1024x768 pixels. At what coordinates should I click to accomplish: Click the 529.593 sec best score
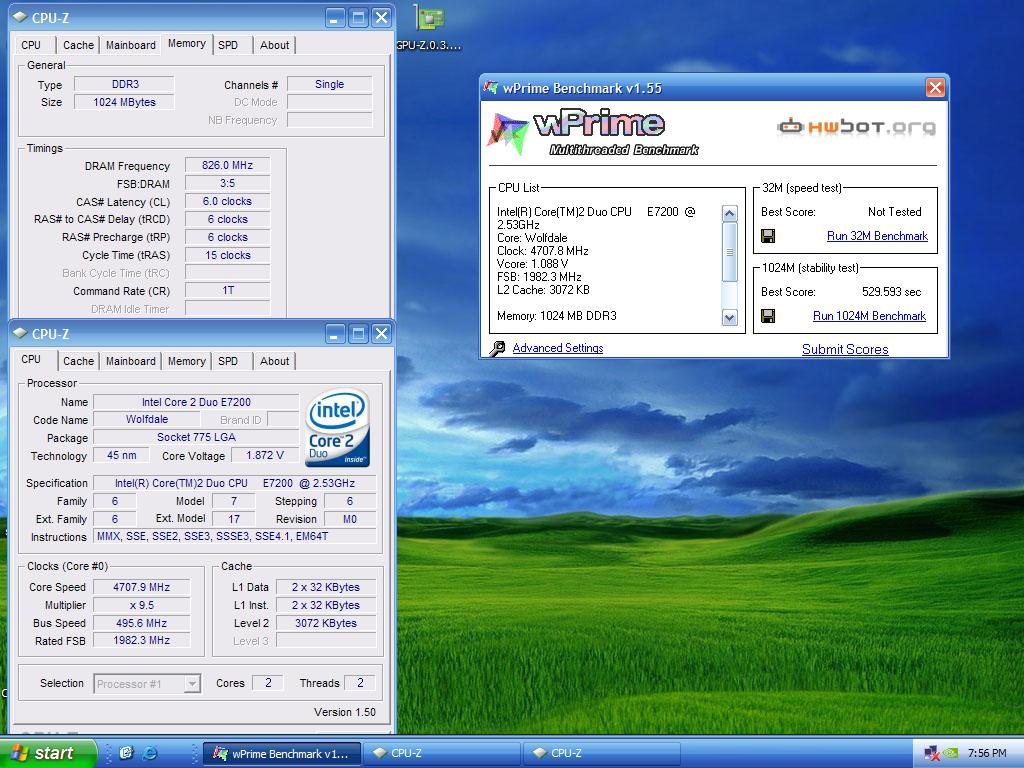[x=891, y=292]
